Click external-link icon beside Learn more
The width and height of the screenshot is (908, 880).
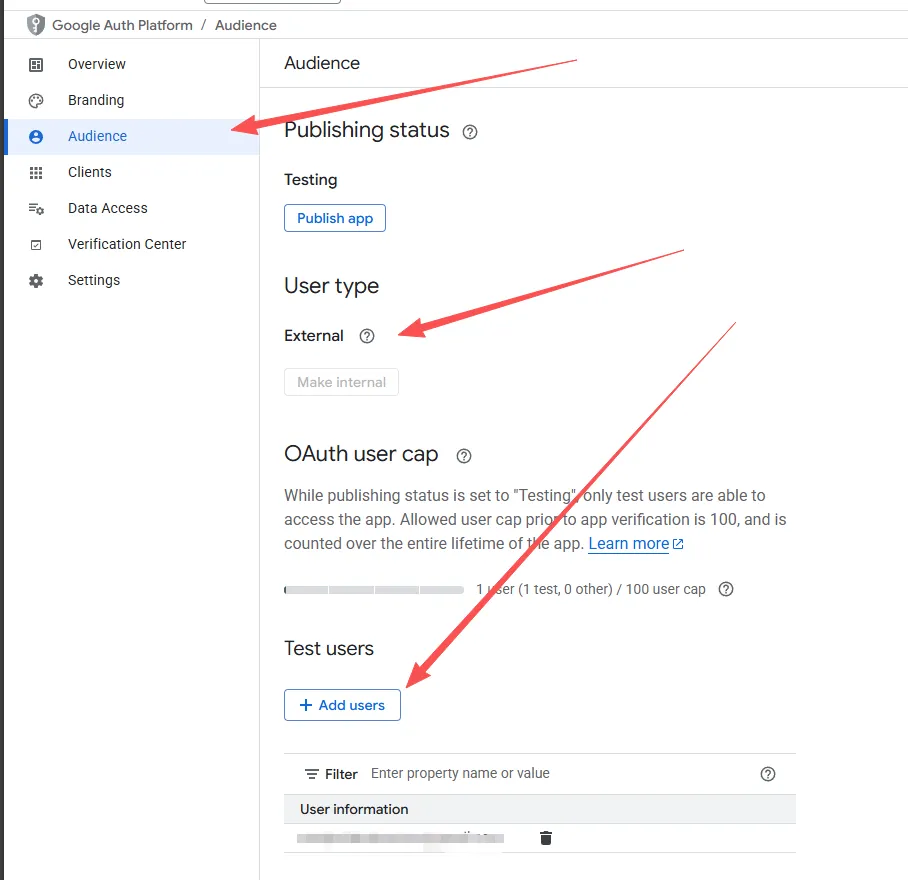678,544
